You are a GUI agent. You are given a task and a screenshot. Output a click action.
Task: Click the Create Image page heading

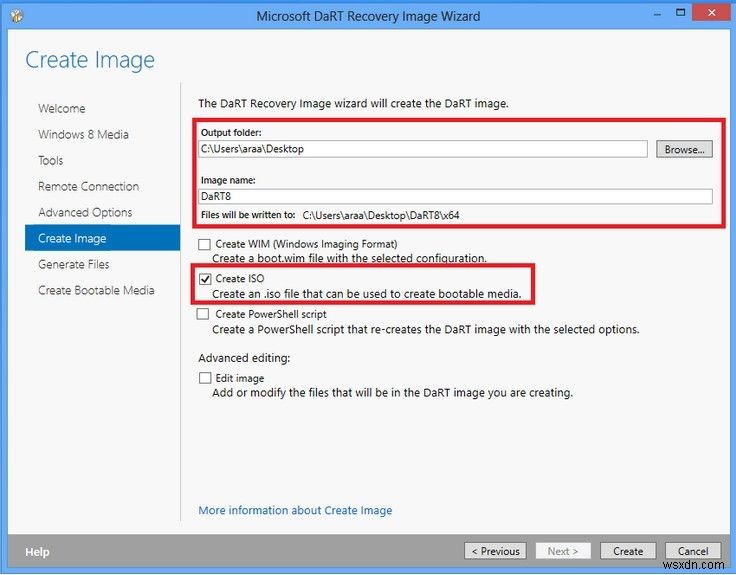[90, 60]
